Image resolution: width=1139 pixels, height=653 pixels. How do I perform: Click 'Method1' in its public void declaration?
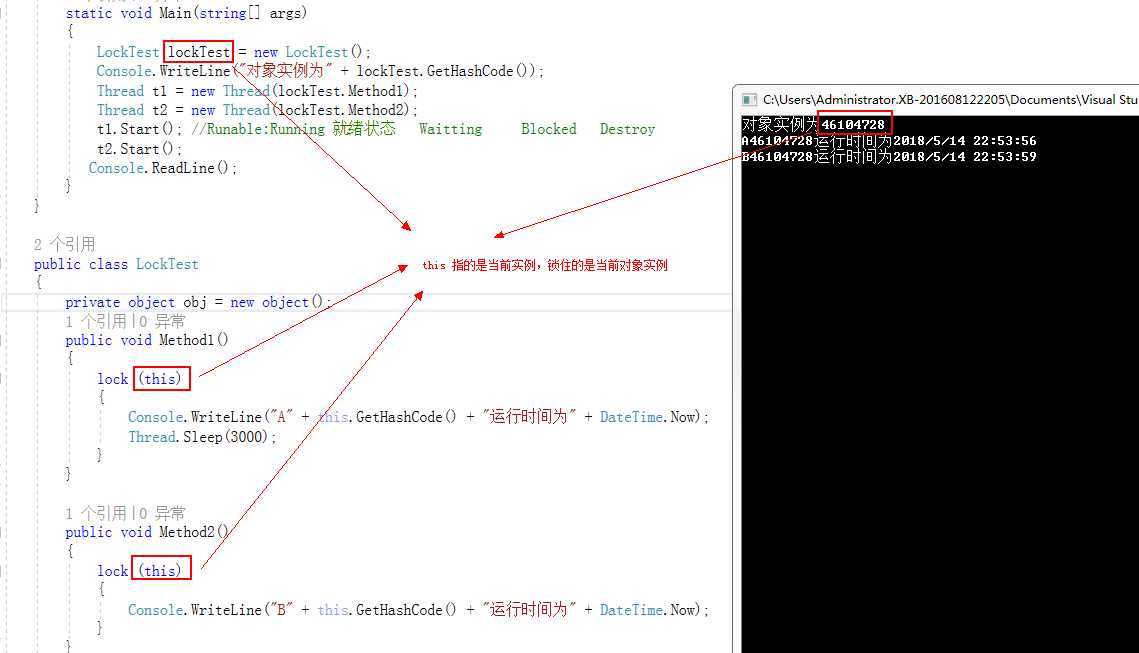click(x=187, y=340)
